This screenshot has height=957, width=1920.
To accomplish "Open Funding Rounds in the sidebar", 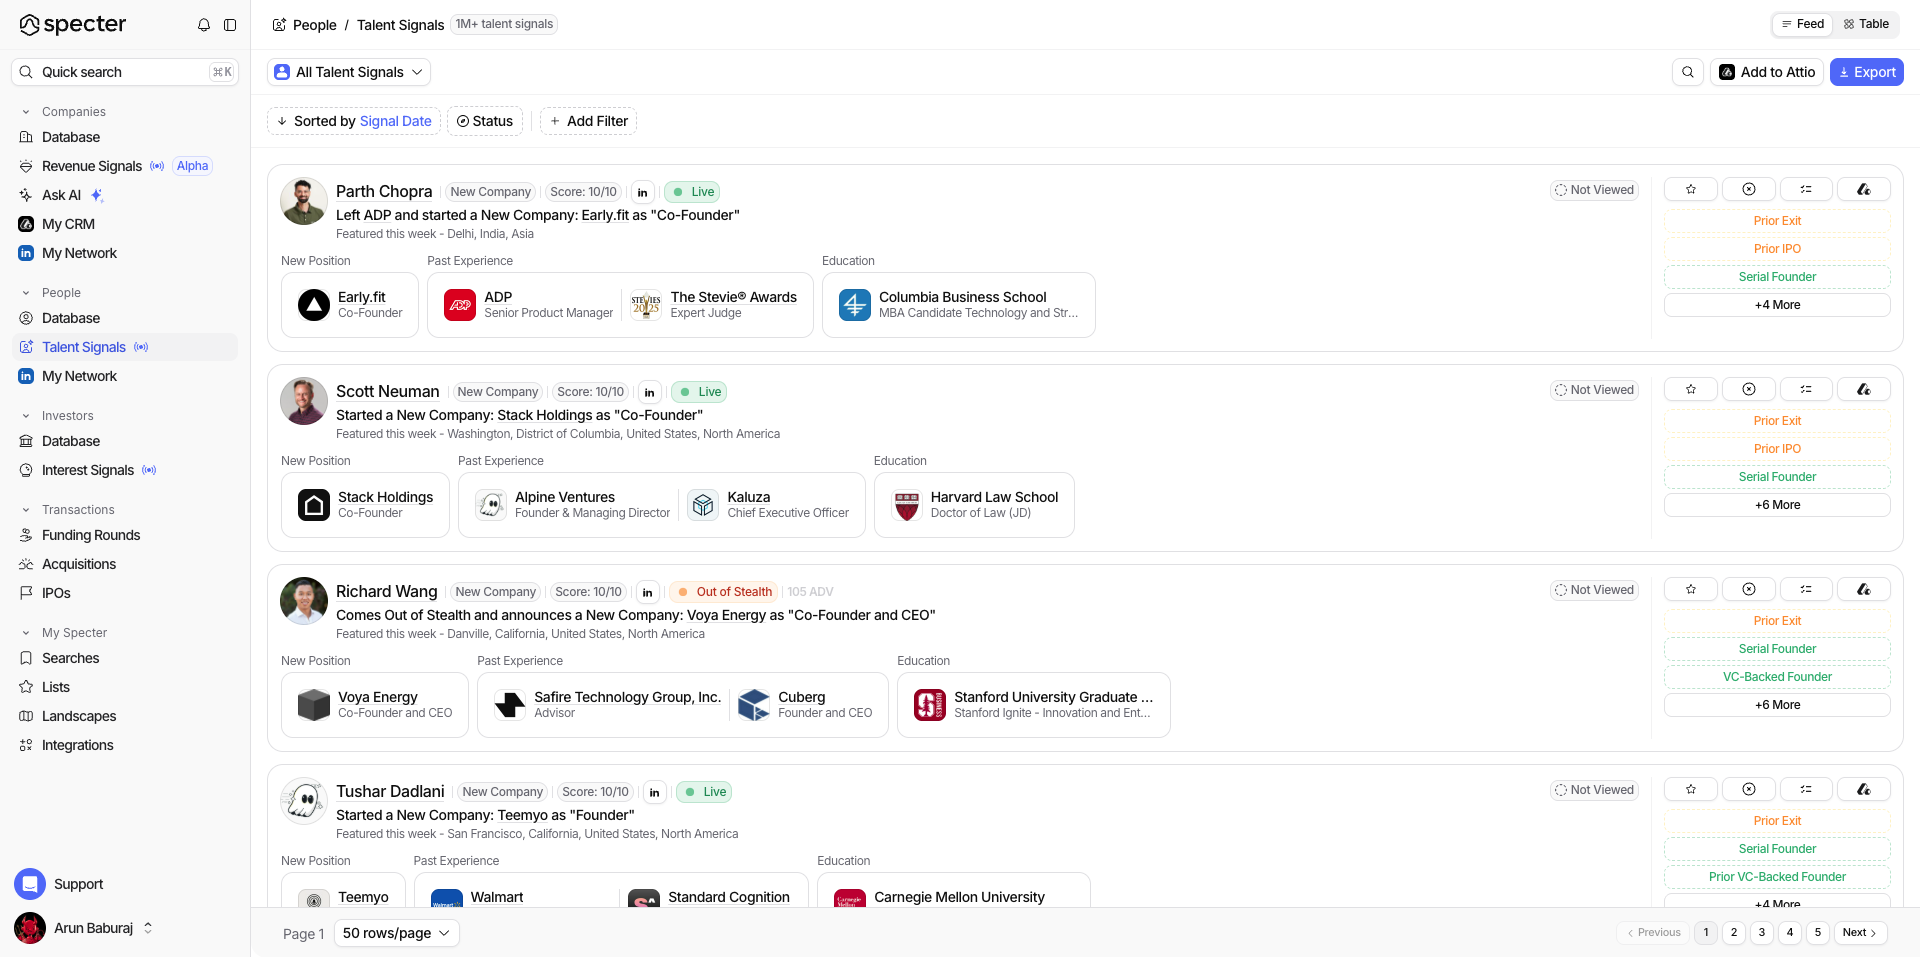I will pyautogui.click(x=91, y=535).
